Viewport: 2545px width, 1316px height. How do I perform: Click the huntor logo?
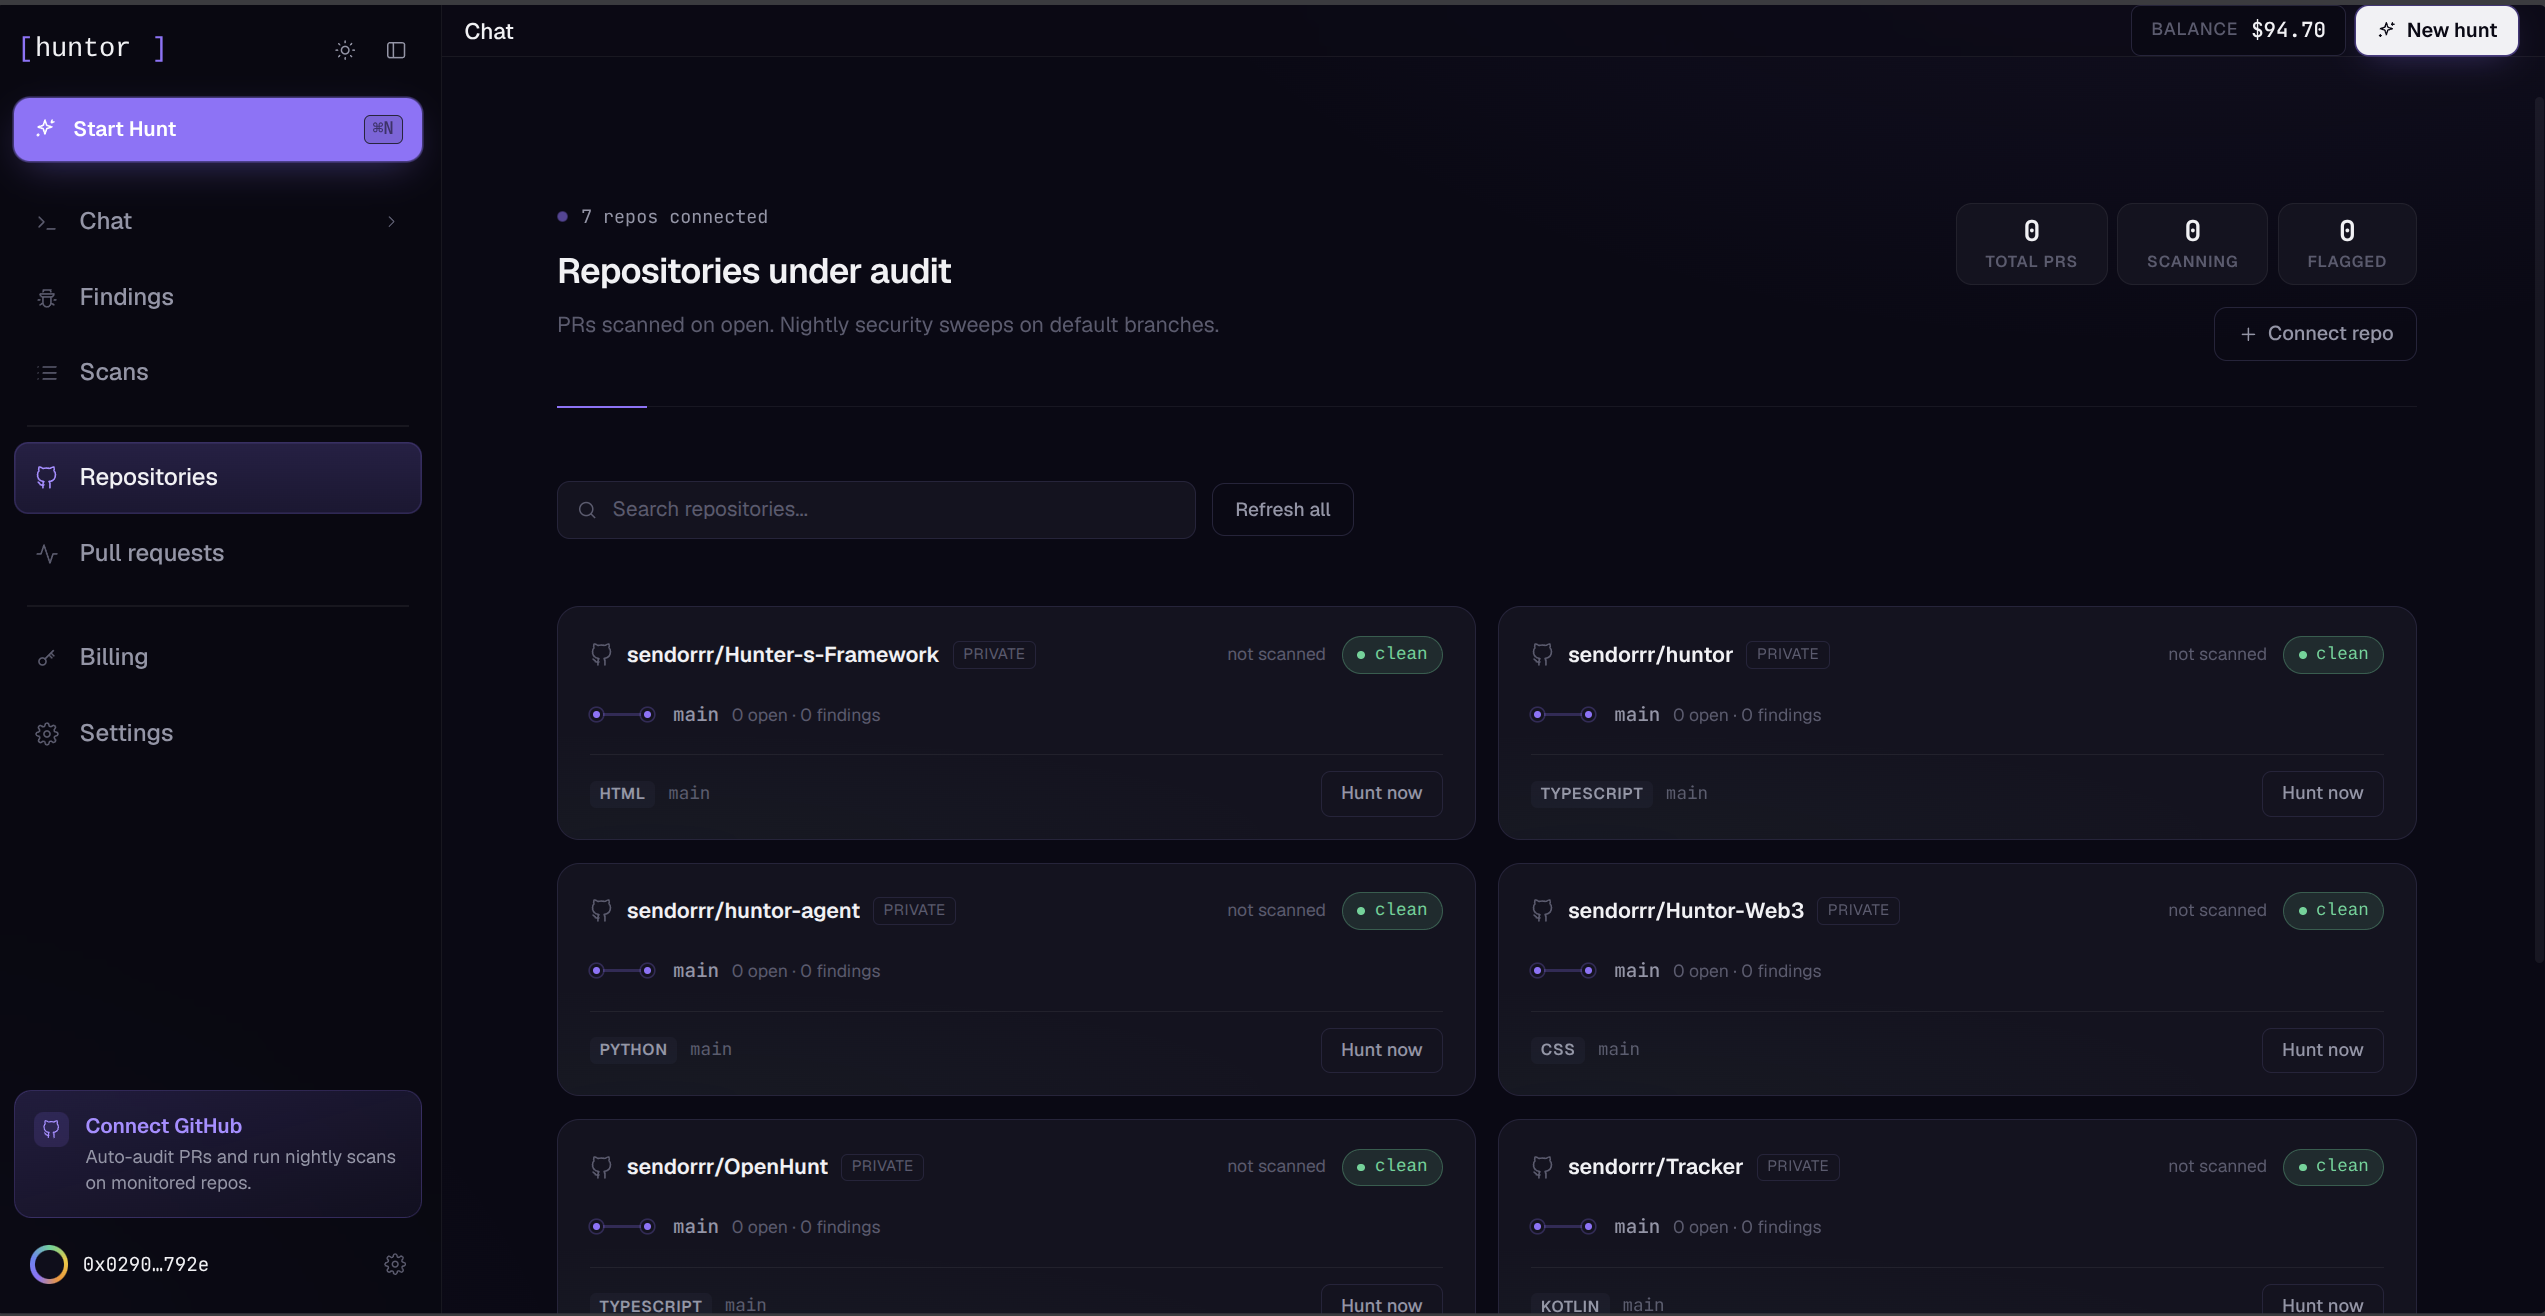tap(92, 48)
